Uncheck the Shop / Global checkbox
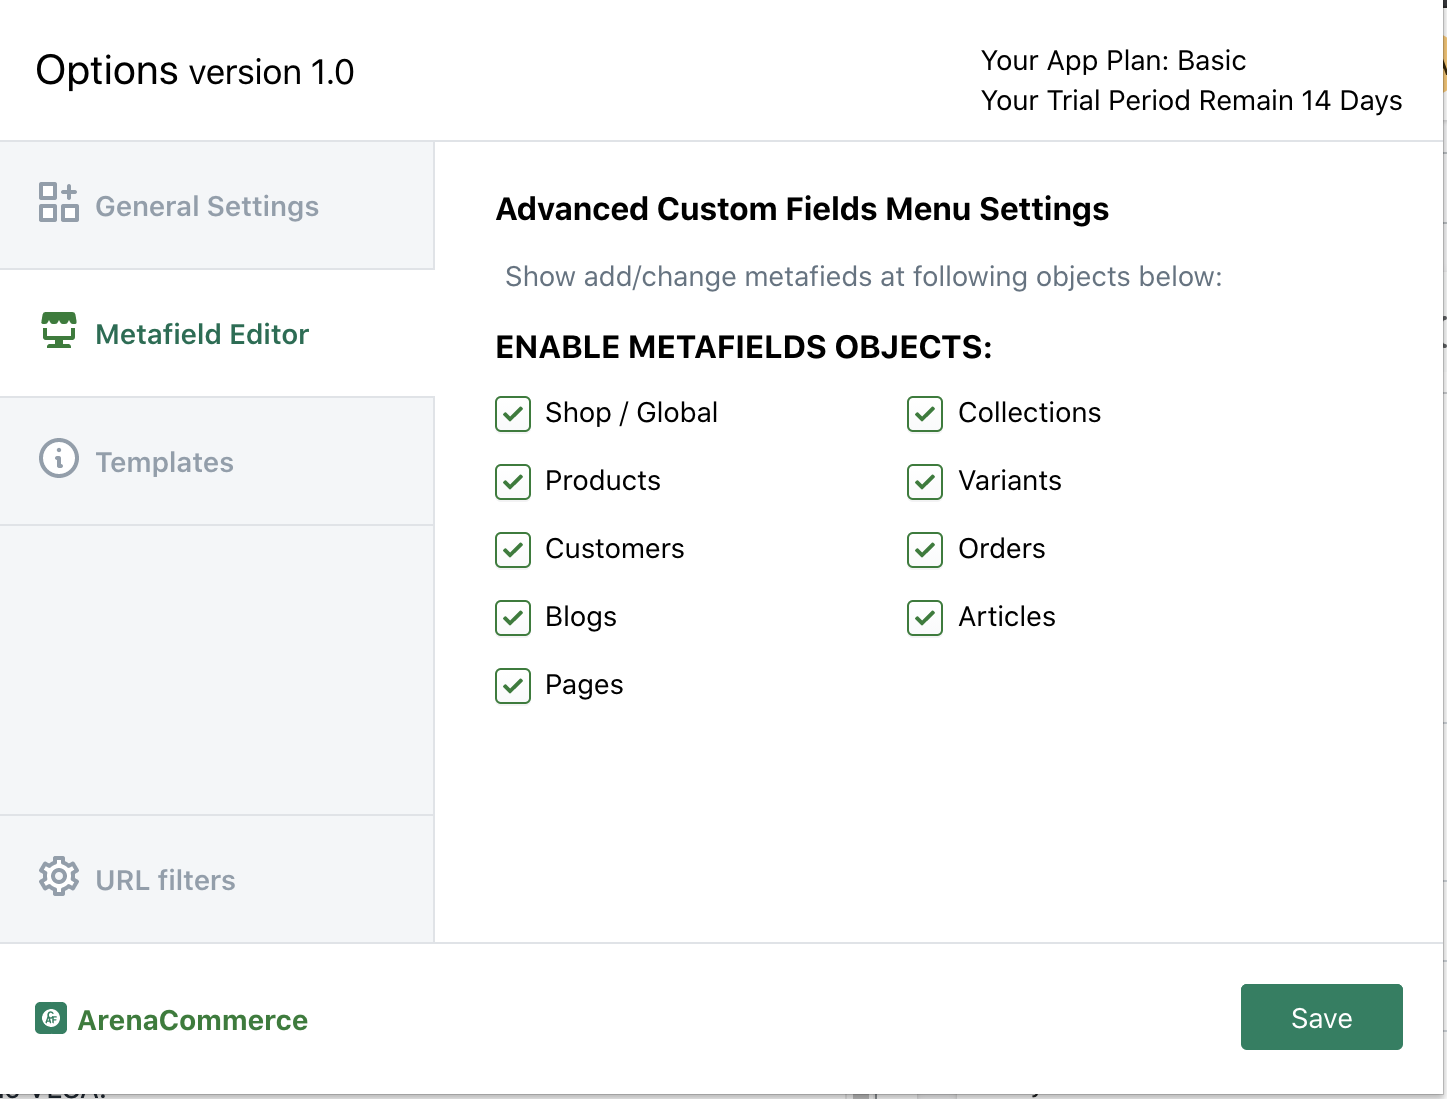This screenshot has height=1099, width=1447. (x=513, y=414)
